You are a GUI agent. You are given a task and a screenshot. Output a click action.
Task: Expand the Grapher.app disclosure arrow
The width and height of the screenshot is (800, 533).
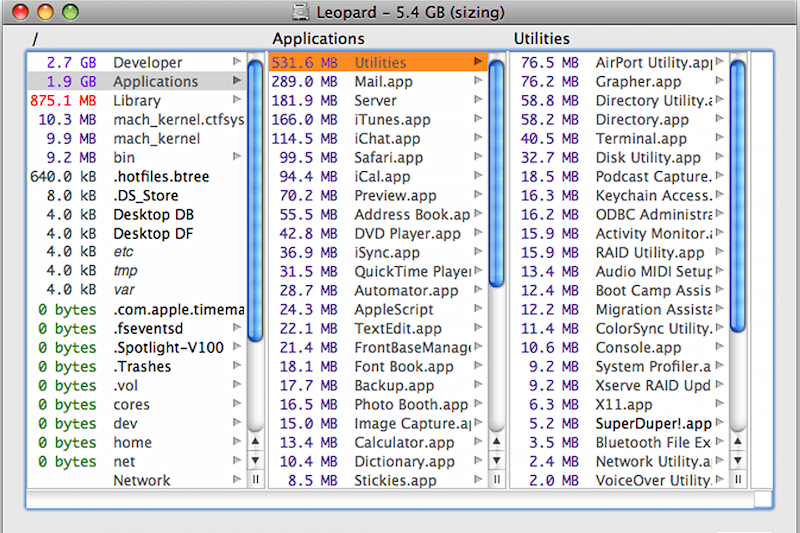tap(719, 81)
